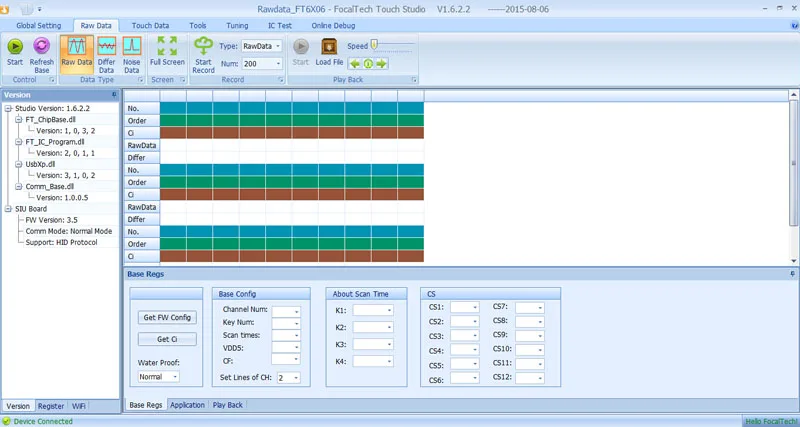
Task: Step back with the left arrow
Action: [x=355, y=64]
